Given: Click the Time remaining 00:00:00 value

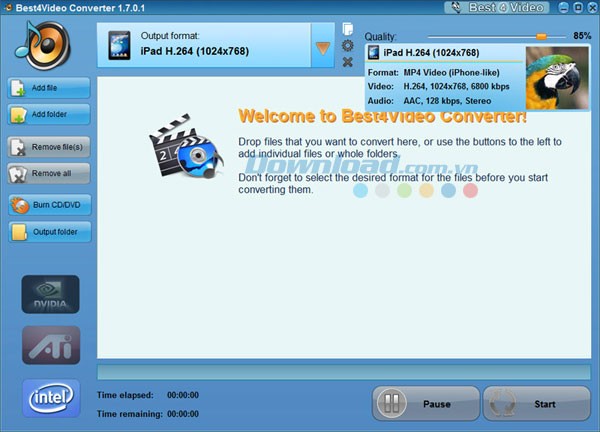Looking at the screenshot, I should (183, 414).
